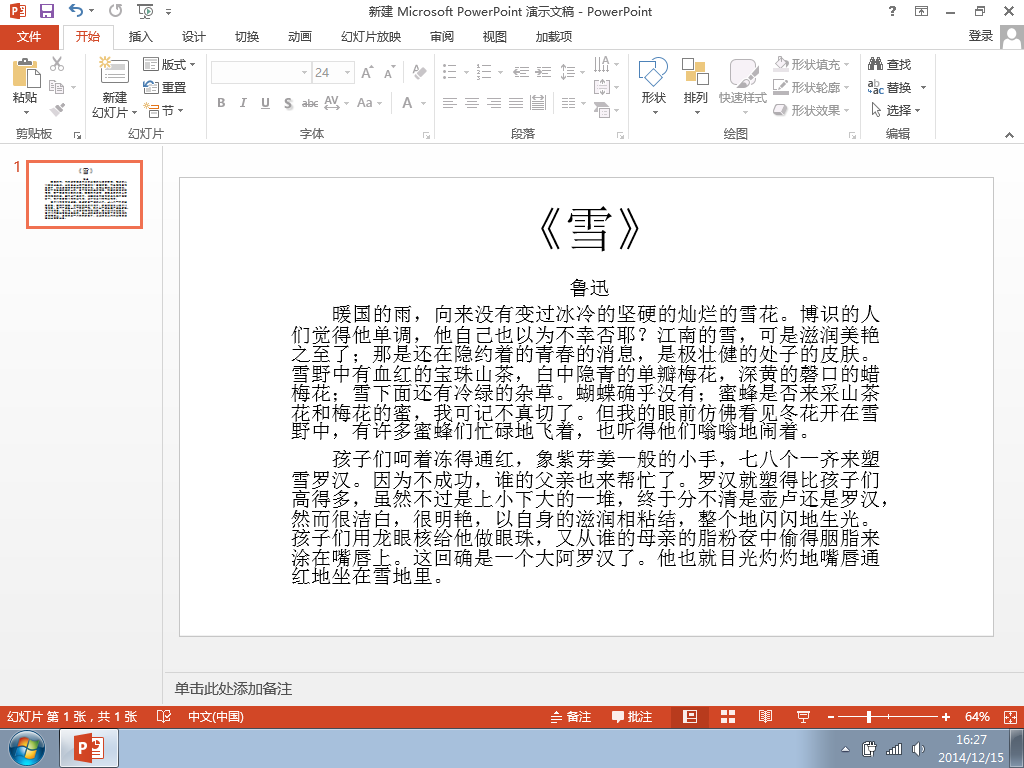Select Format Painter brush icon
This screenshot has height=768, width=1024.
click(x=57, y=109)
